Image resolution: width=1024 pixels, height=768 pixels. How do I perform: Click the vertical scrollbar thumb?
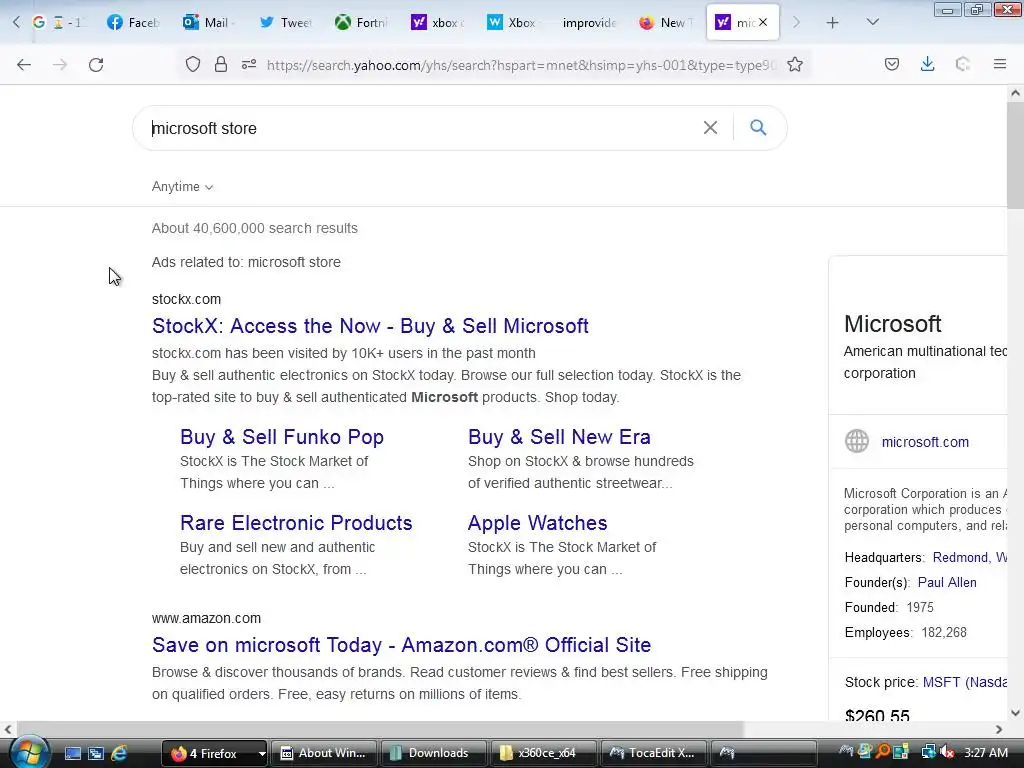coord(1015,155)
